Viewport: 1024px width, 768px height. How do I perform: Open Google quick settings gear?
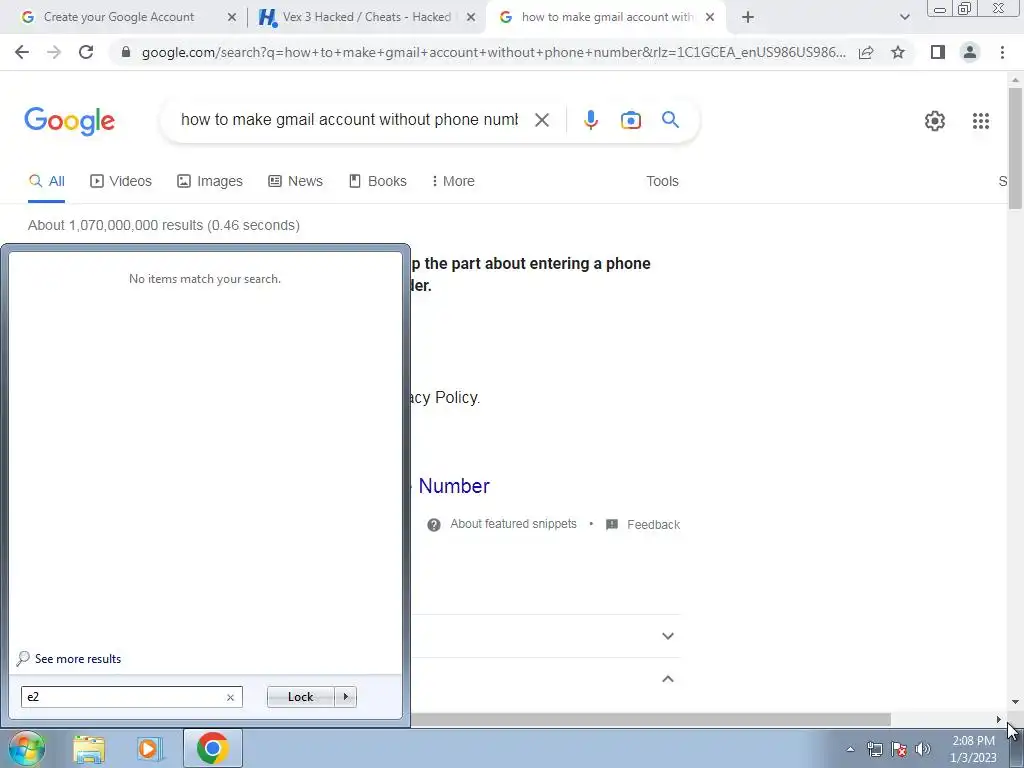(935, 121)
